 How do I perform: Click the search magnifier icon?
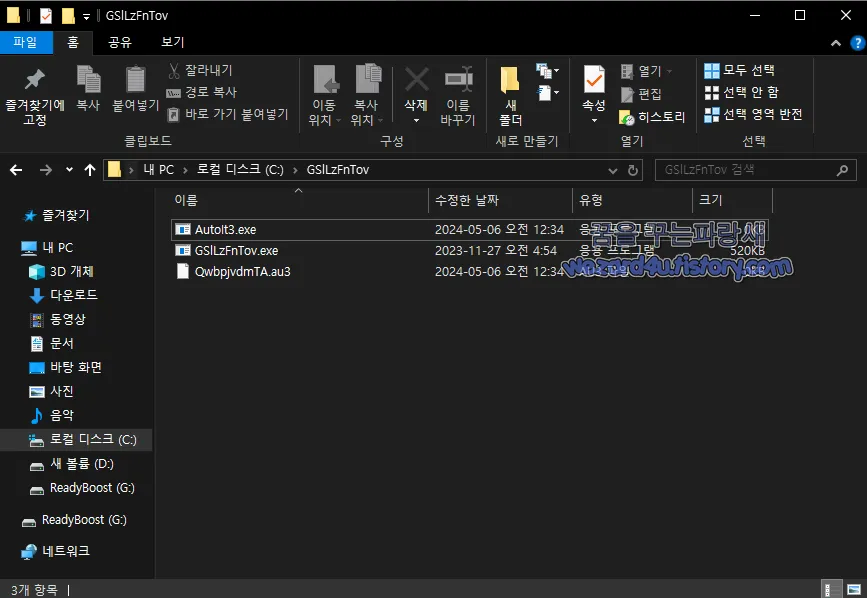(842, 170)
